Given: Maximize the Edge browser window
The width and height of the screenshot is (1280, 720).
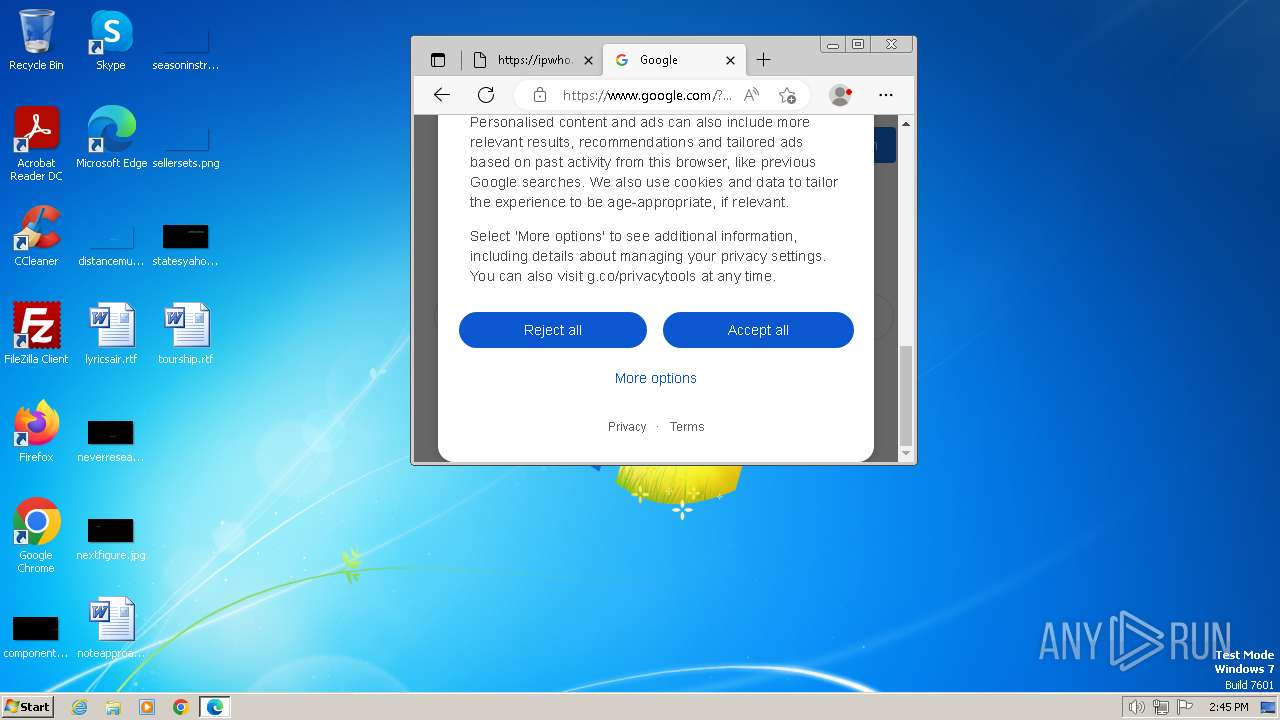Looking at the screenshot, I should 858,44.
